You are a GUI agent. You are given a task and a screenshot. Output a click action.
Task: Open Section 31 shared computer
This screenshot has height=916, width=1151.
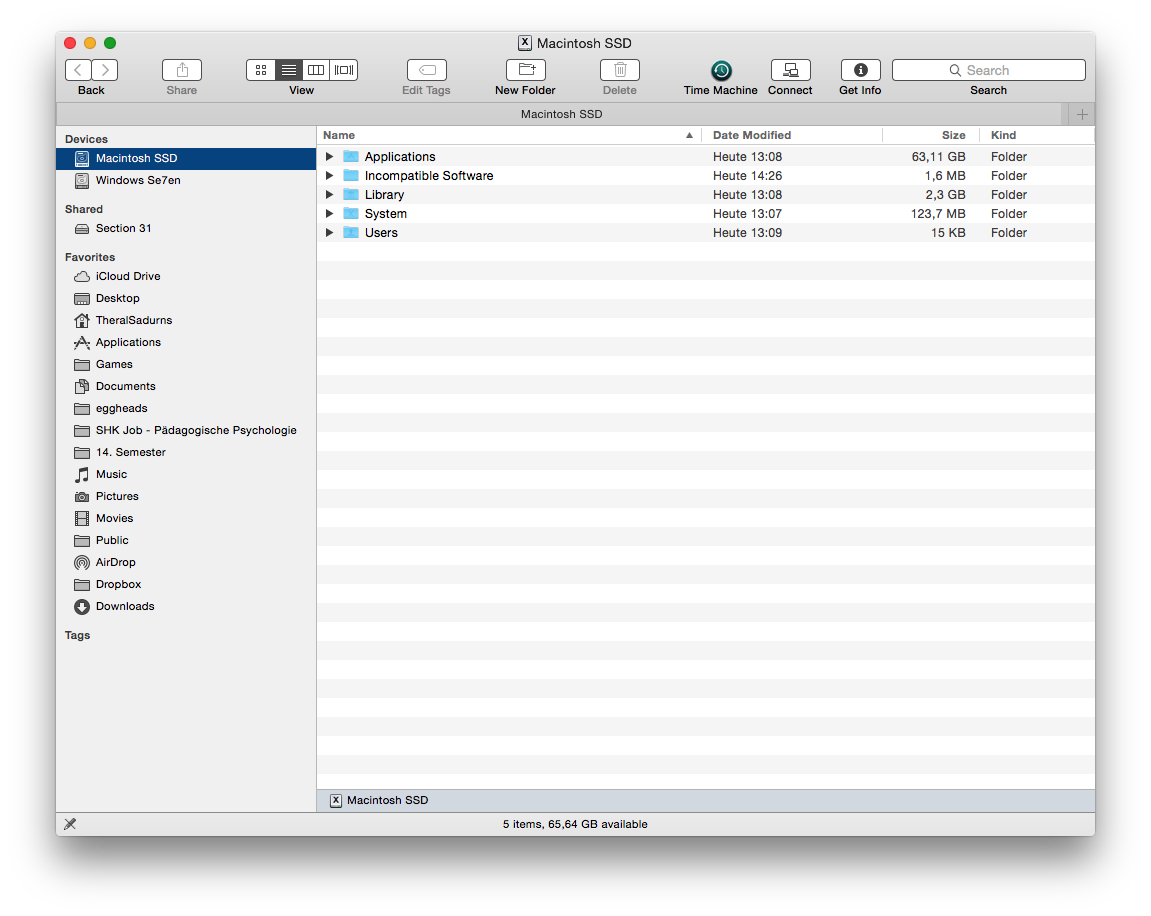click(x=186, y=228)
